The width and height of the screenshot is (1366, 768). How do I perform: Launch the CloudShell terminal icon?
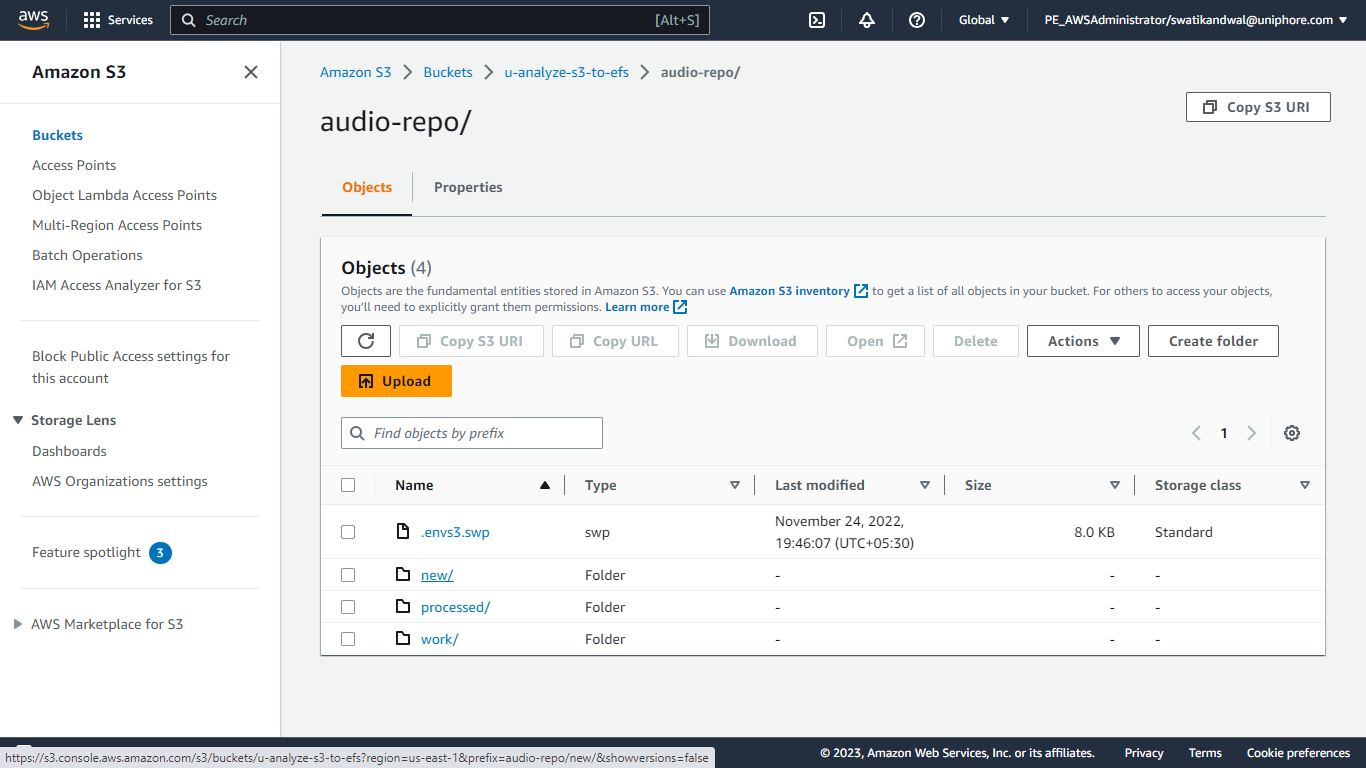point(817,20)
